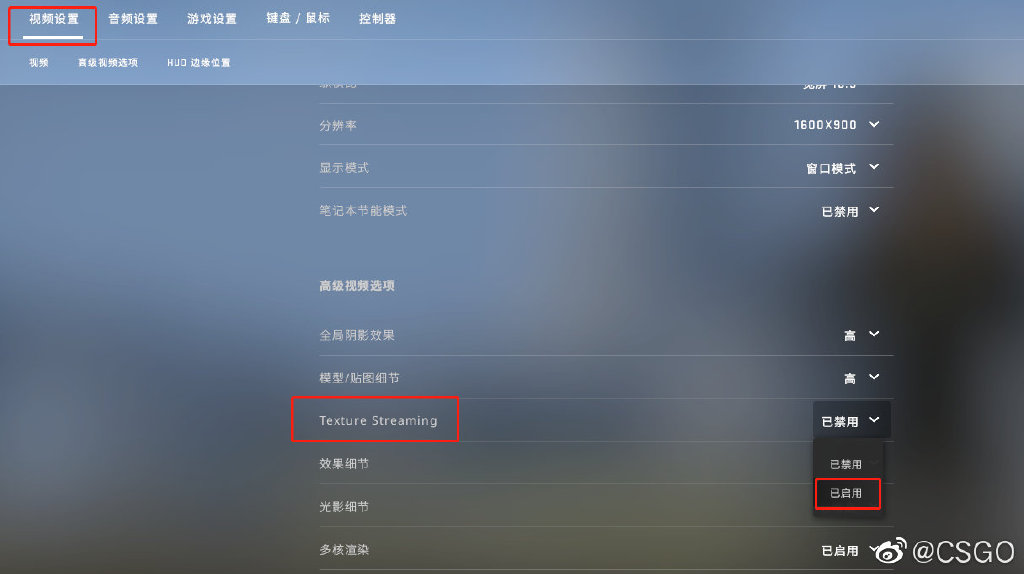Screen dimensions: 1024x574
Task: Click the Texture Streaming setting label
Action: point(378,421)
